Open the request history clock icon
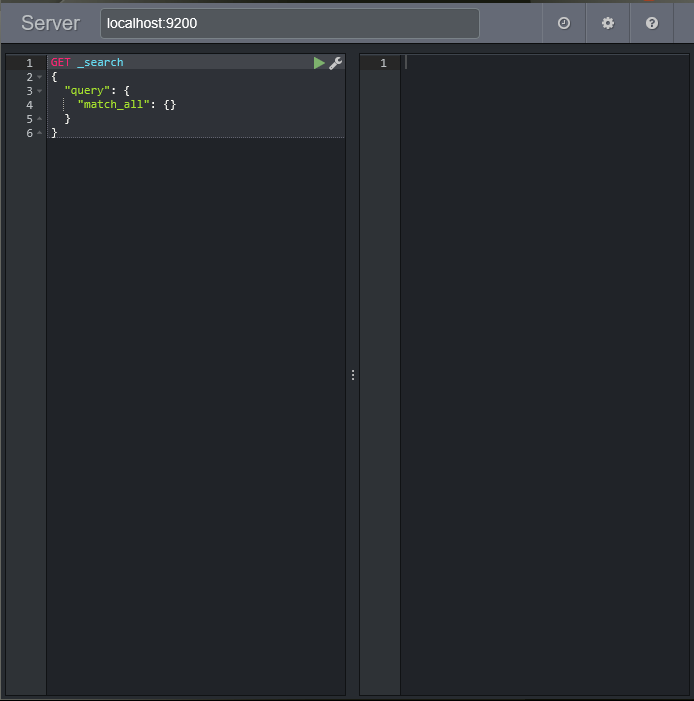Screen dimensions: 694x701 (564, 23)
